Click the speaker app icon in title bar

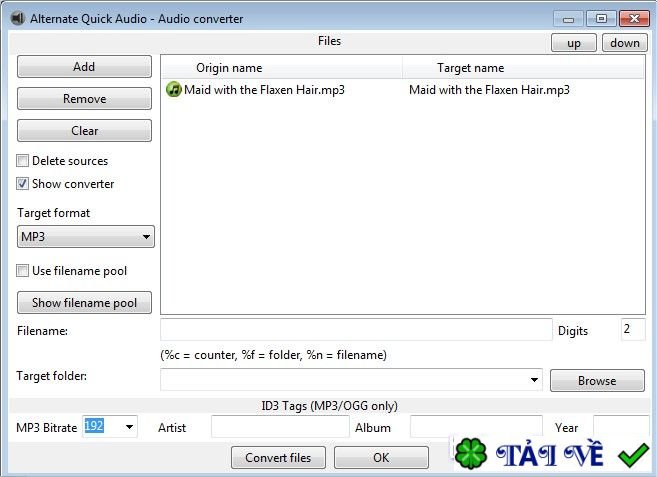point(18,18)
